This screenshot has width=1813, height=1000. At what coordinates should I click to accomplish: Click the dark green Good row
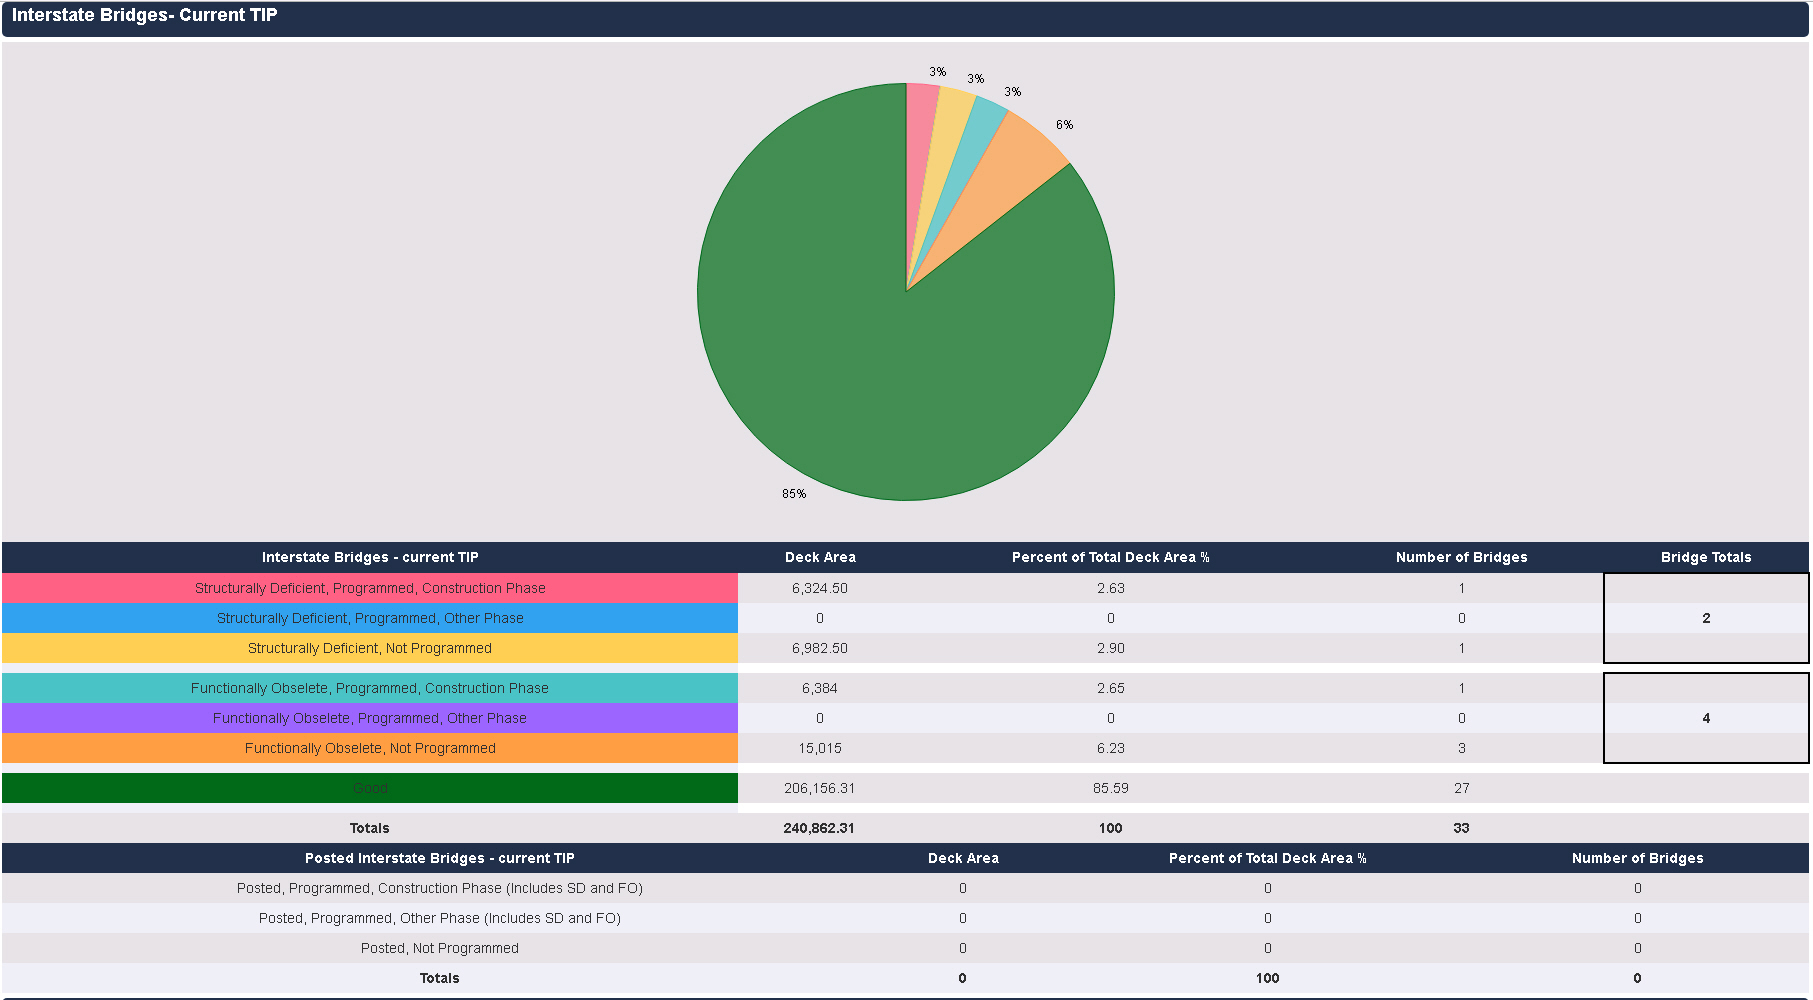pyautogui.click(x=370, y=788)
